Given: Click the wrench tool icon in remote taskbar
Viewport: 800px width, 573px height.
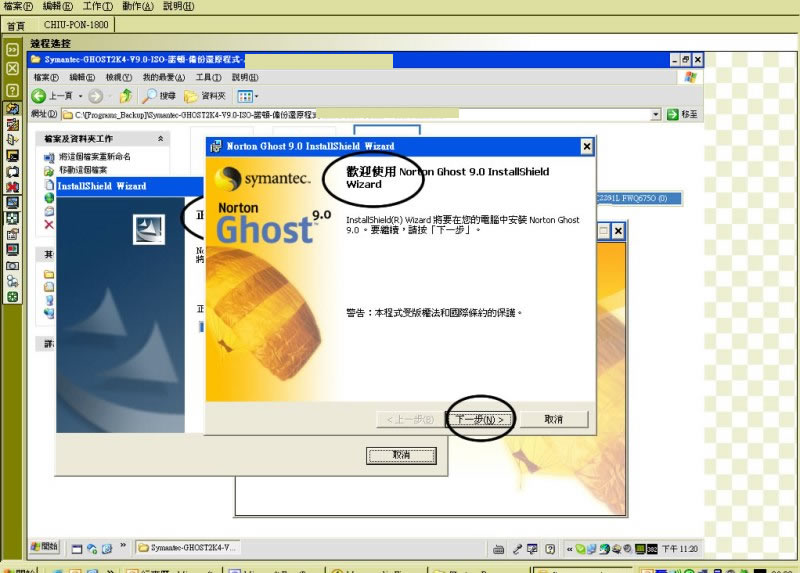Looking at the screenshot, I should coord(517,549).
